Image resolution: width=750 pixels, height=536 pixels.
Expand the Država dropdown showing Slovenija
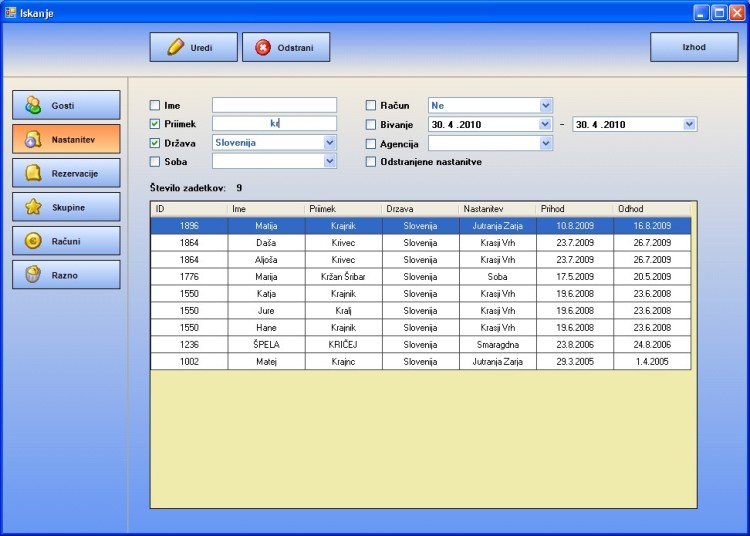(330, 143)
